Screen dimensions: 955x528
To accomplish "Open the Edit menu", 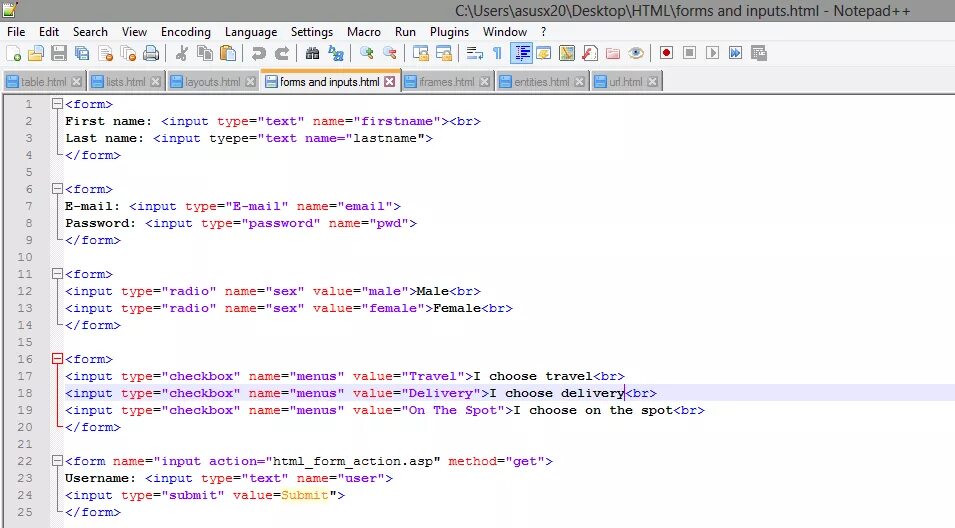I will point(49,32).
